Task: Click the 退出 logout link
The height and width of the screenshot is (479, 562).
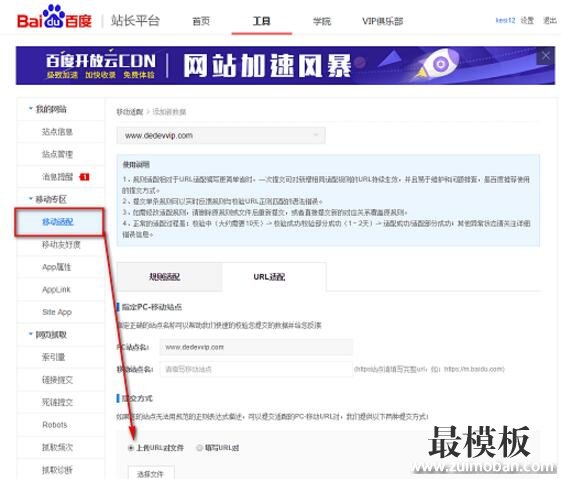Action: (x=550, y=20)
